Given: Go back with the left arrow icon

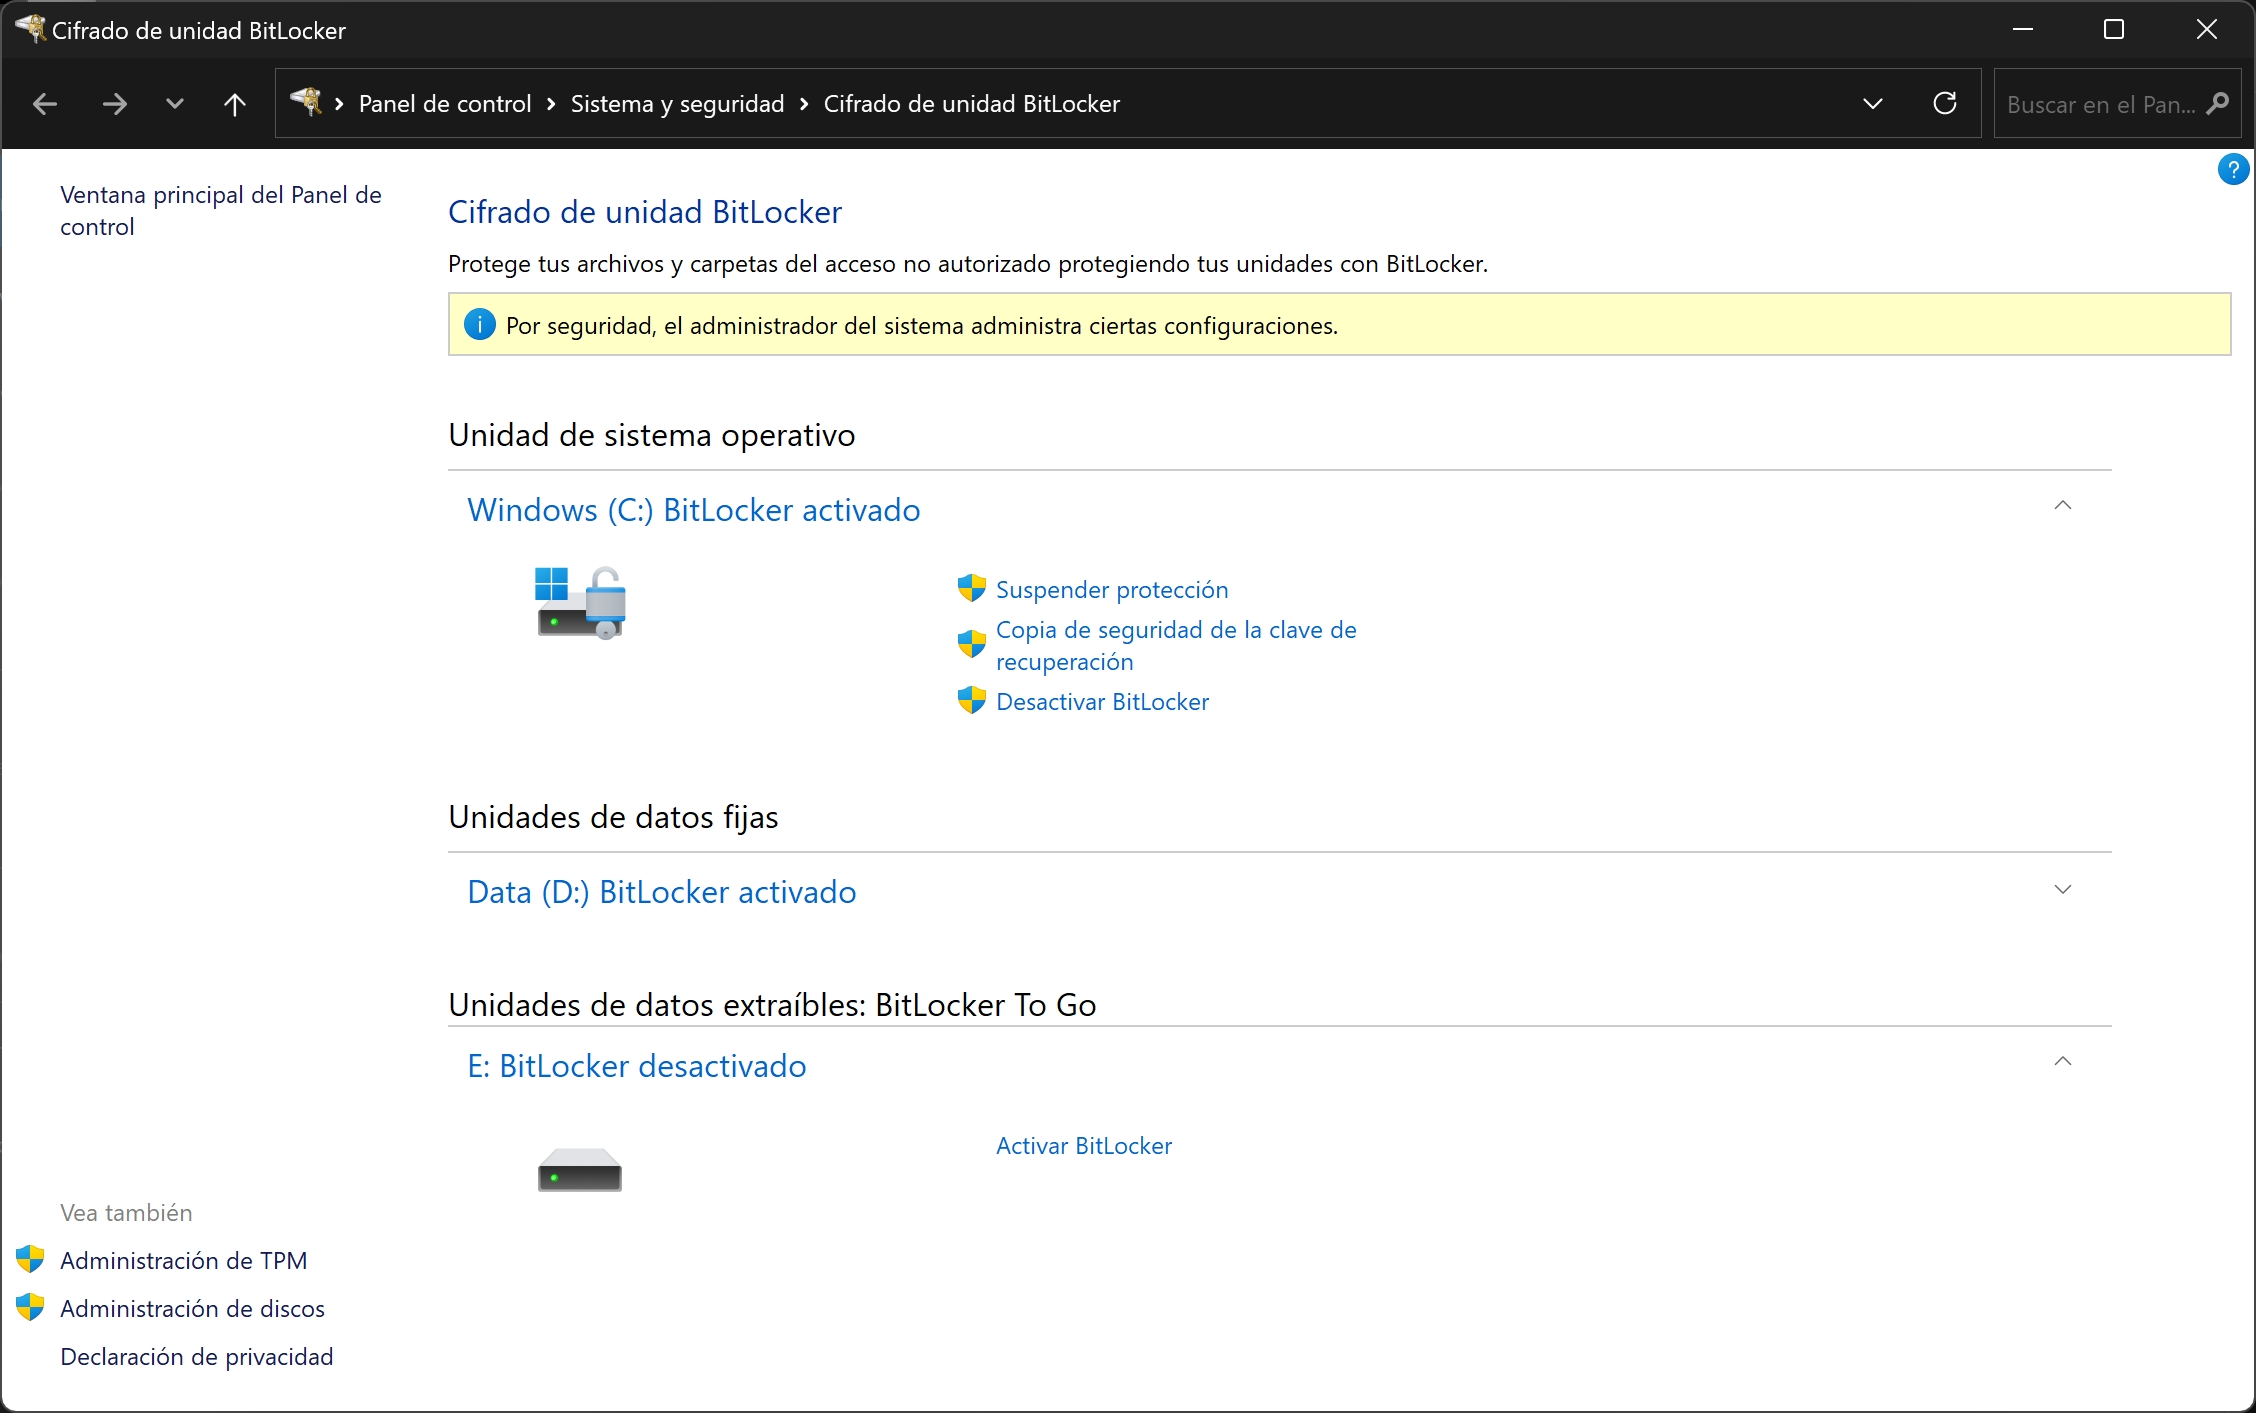Looking at the screenshot, I should (45, 104).
